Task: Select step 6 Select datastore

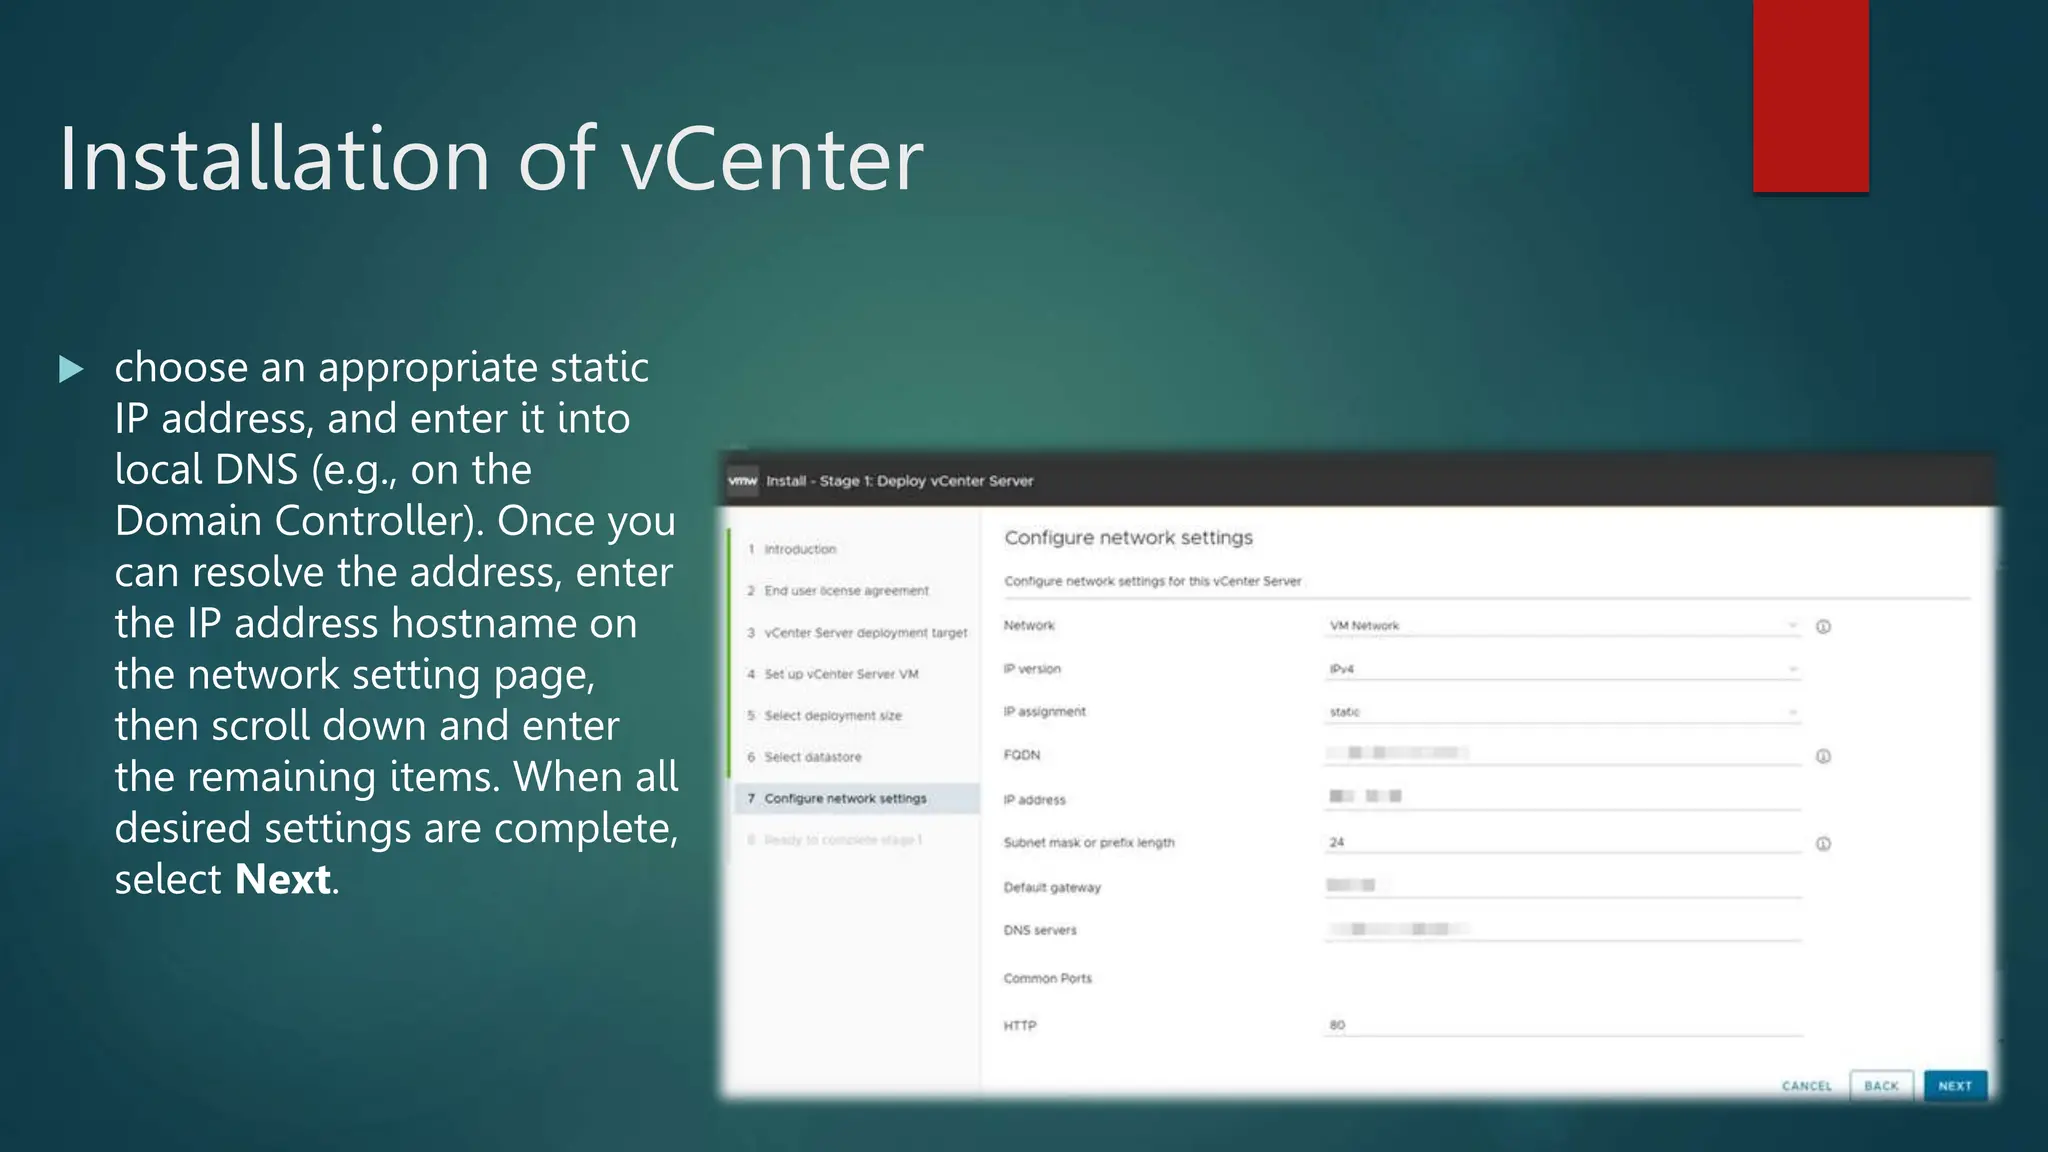Action: (x=804, y=757)
